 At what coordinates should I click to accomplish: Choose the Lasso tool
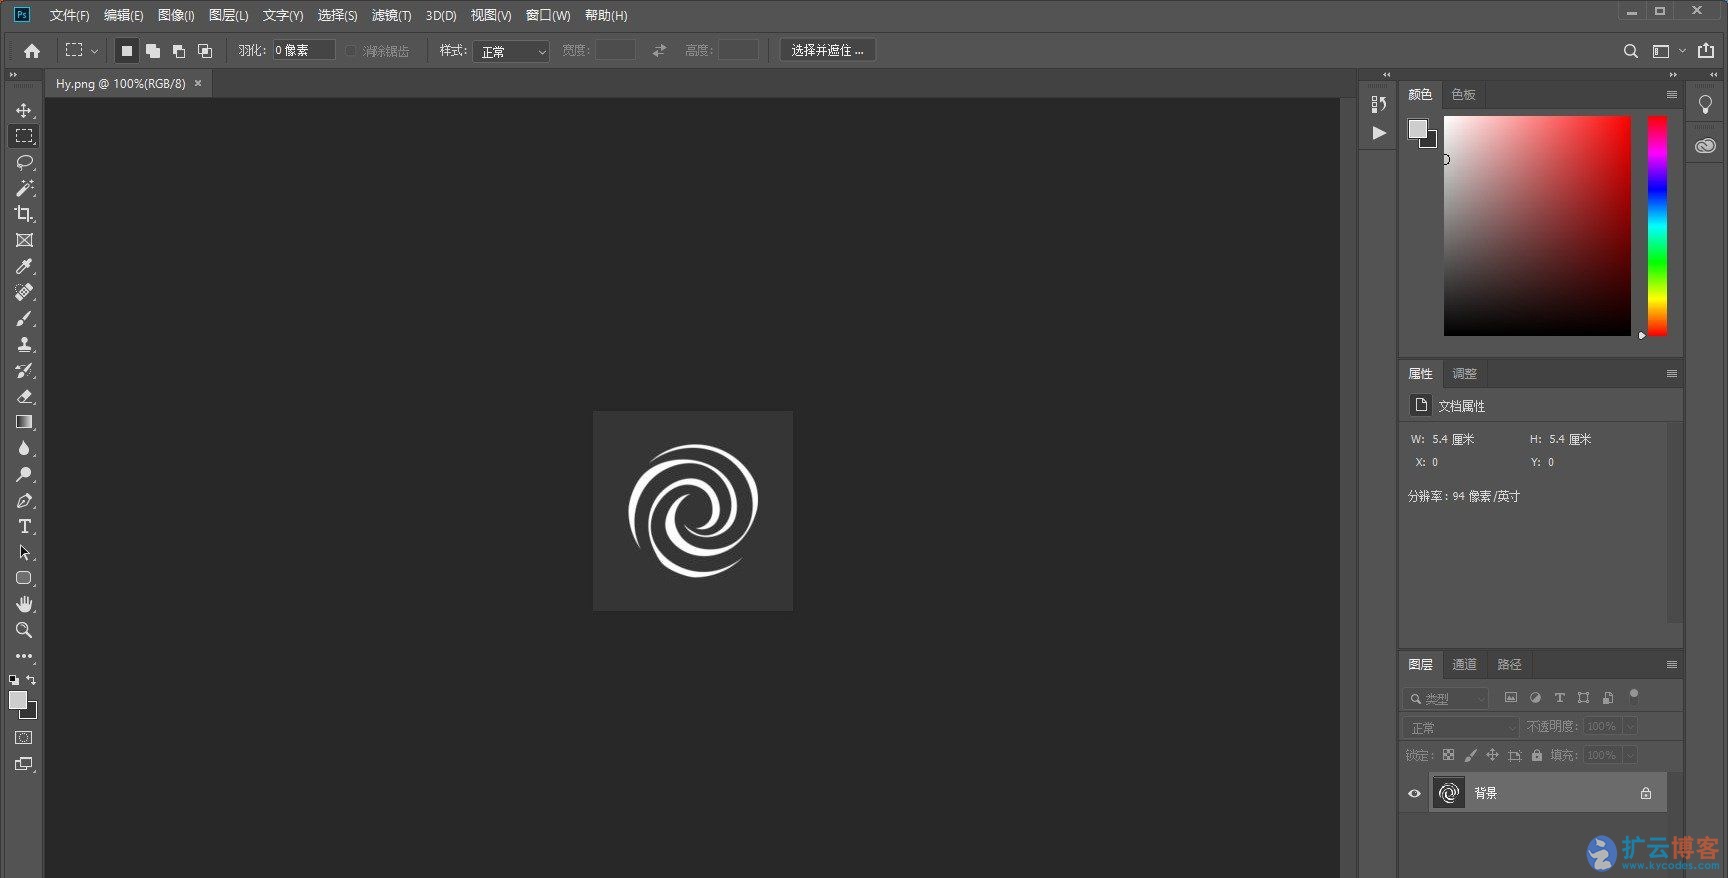click(24, 162)
